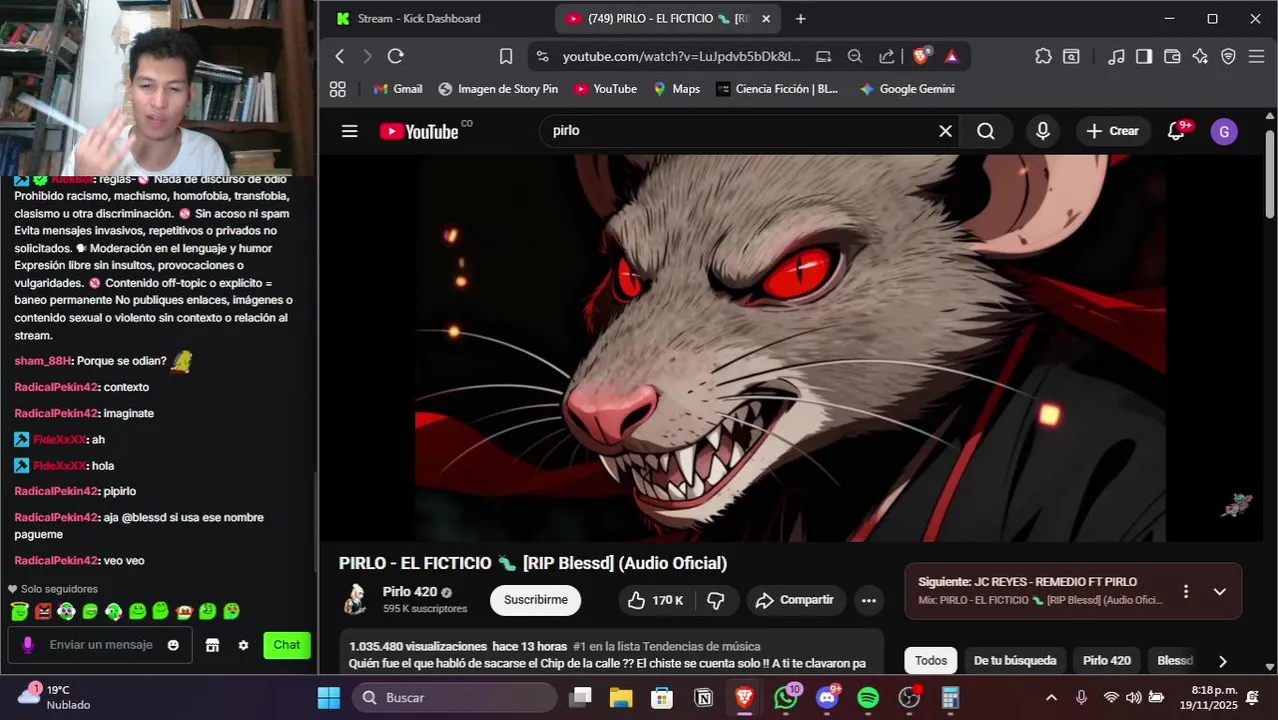The width and height of the screenshot is (1278, 720).
Task: Open the browser main menu
Action: [1257, 57]
